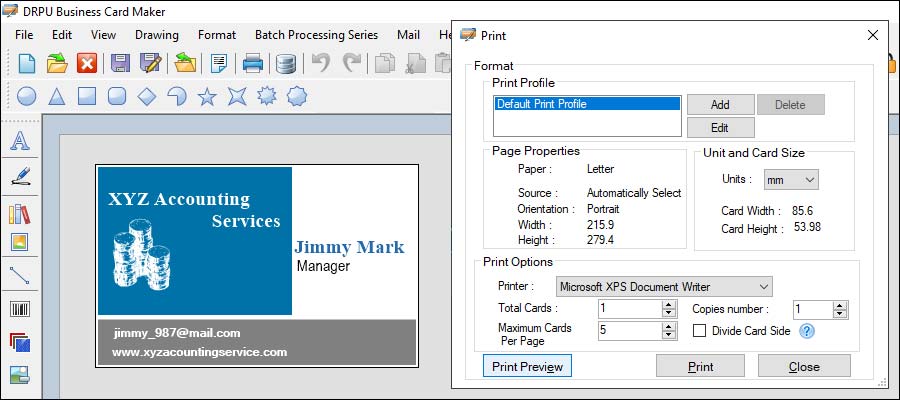Open a file with the folder icon
The width and height of the screenshot is (900, 400).
pyautogui.click(x=57, y=63)
